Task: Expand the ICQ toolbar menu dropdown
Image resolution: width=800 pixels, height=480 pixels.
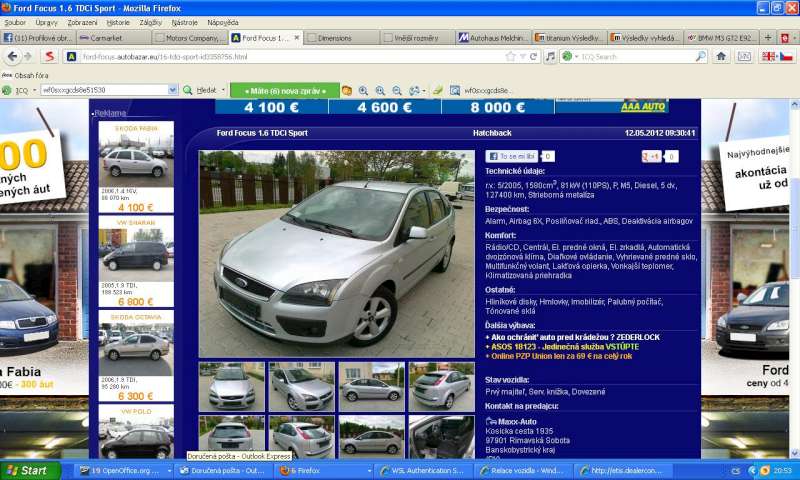Action: (33, 90)
